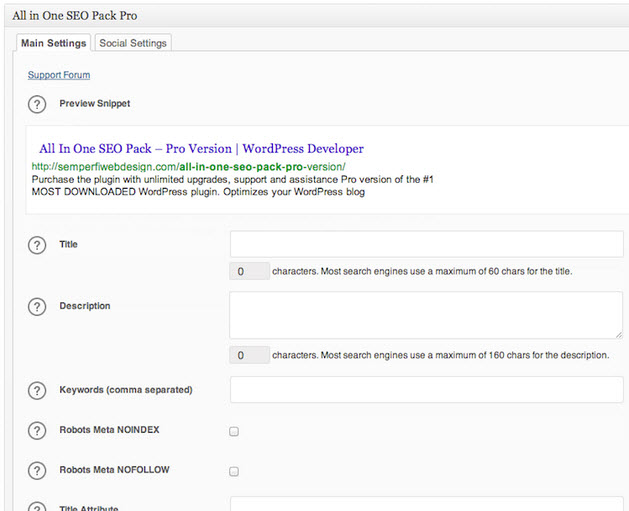The image size is (629, 511).
Task: Click the Keywords (comma separated) input
Action: click(x=426, y=390)
